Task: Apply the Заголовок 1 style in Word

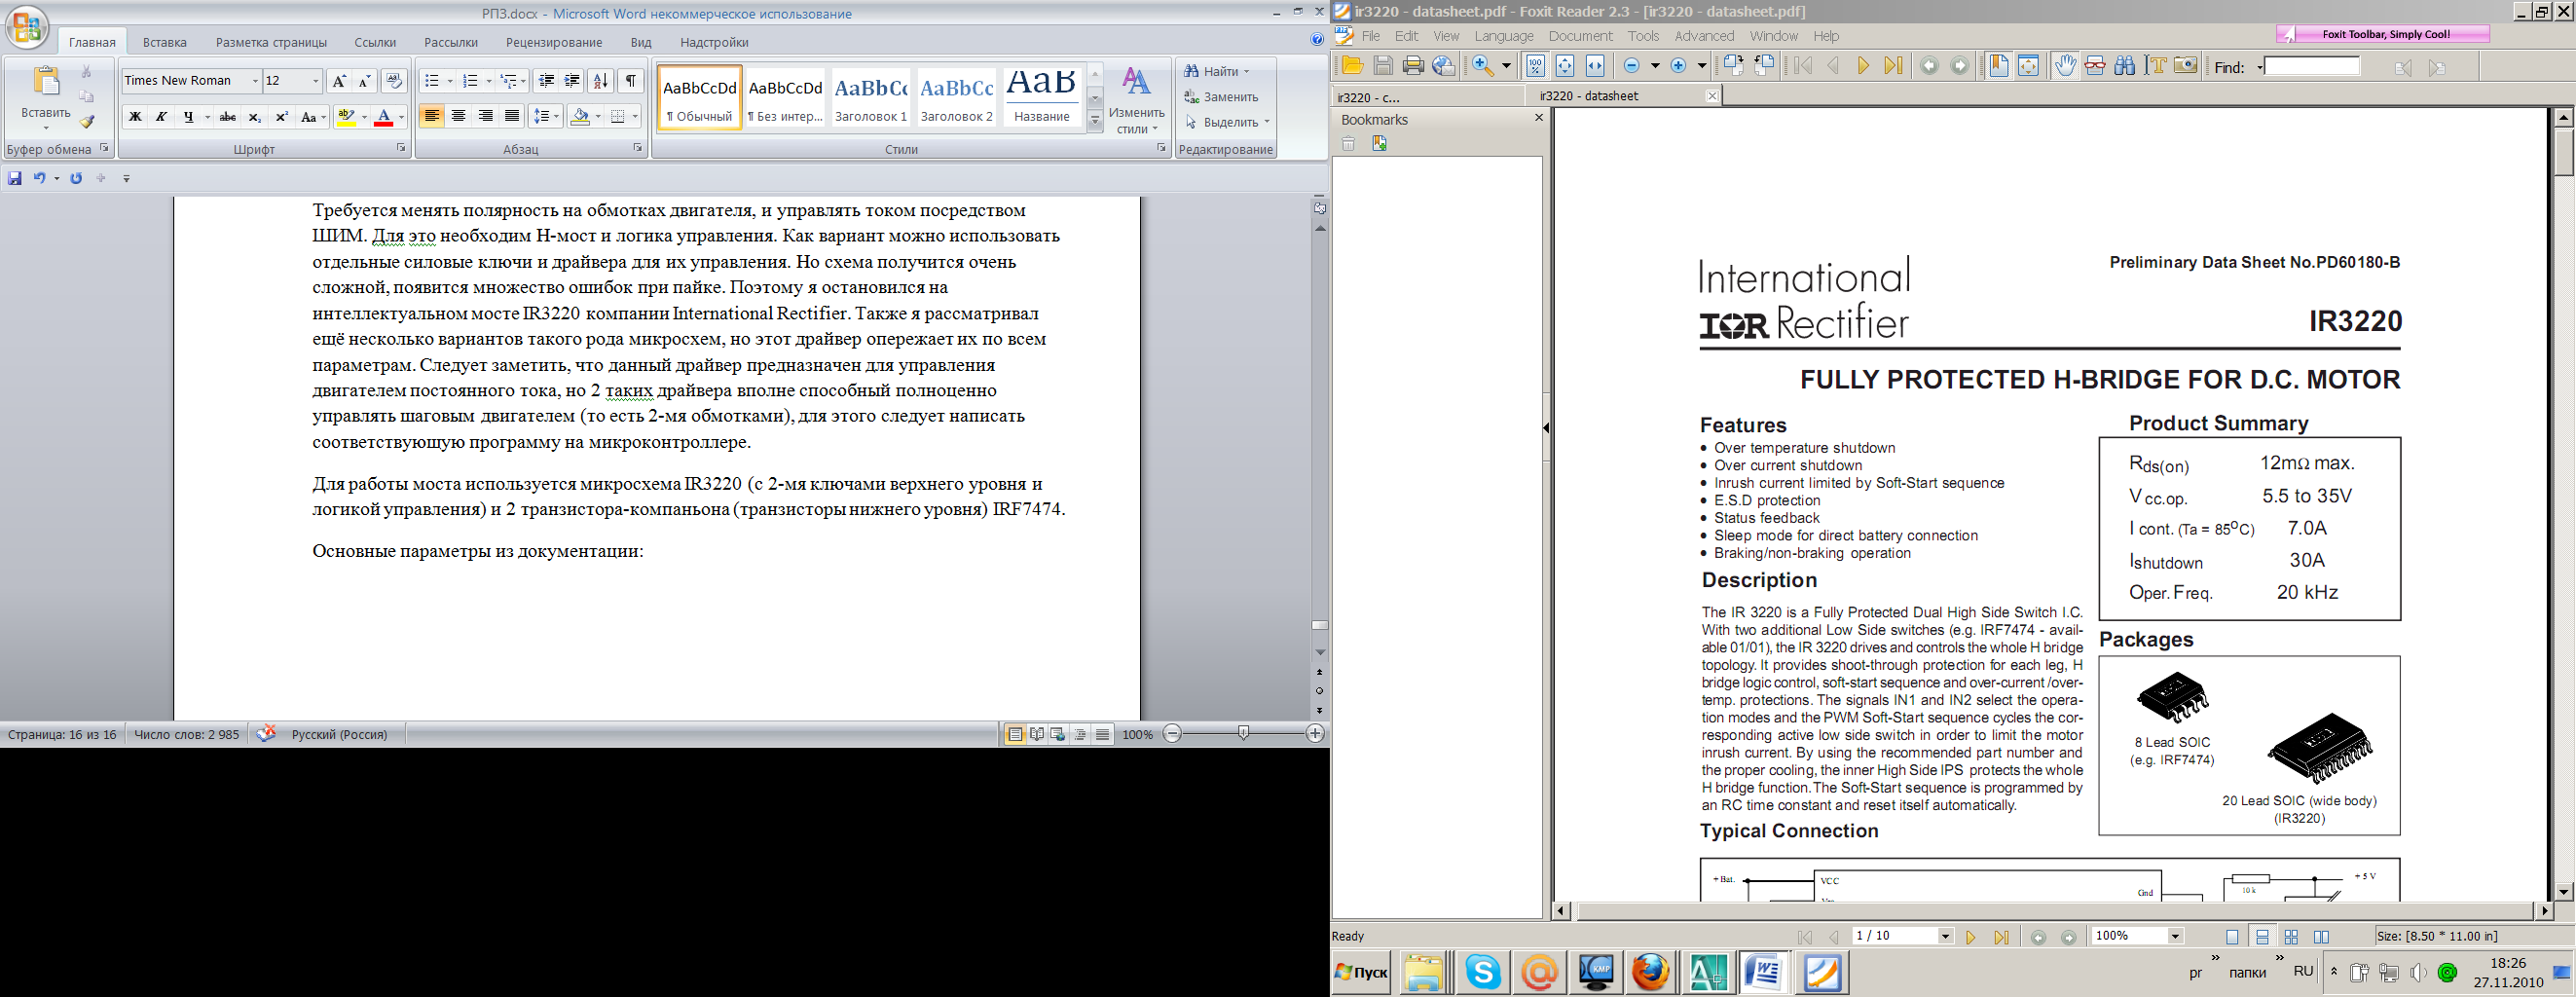Action: (x=871, y=97)
